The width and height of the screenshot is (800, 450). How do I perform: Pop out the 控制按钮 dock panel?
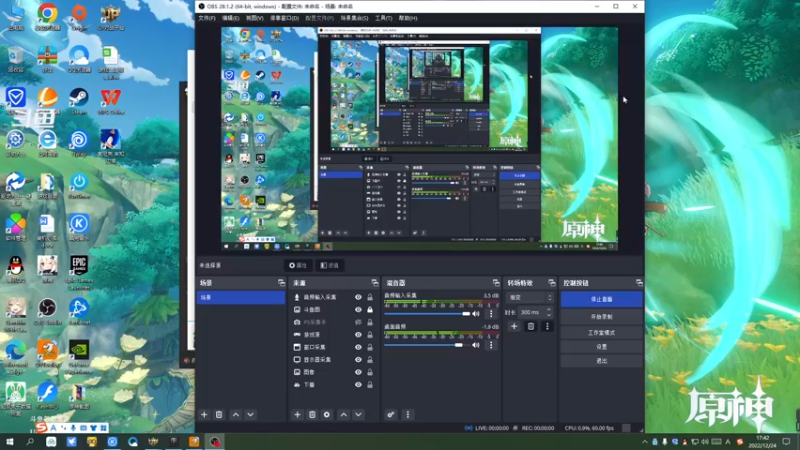[x=639, y=283]
